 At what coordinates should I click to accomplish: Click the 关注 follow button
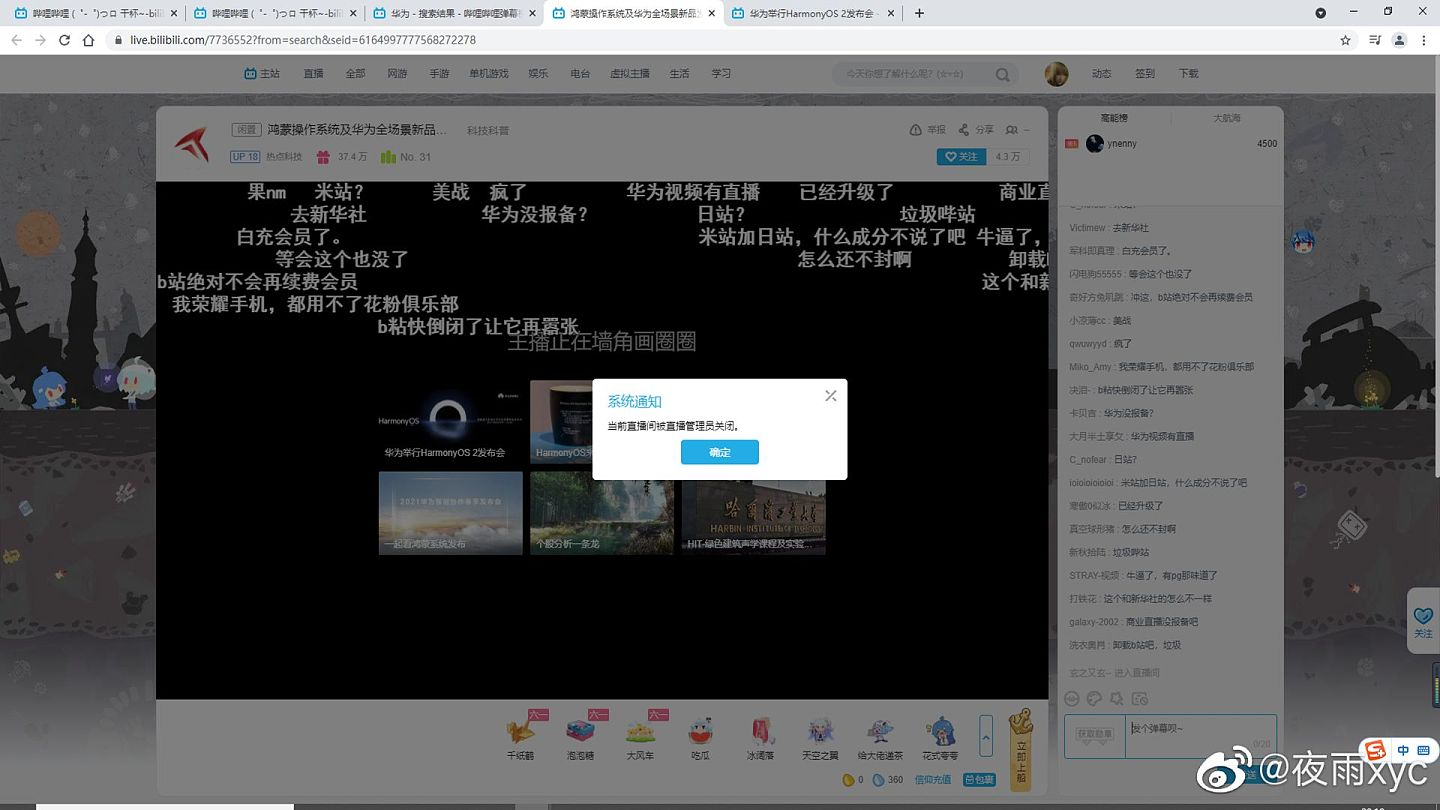pyautogui.click(x=962, y=157)
